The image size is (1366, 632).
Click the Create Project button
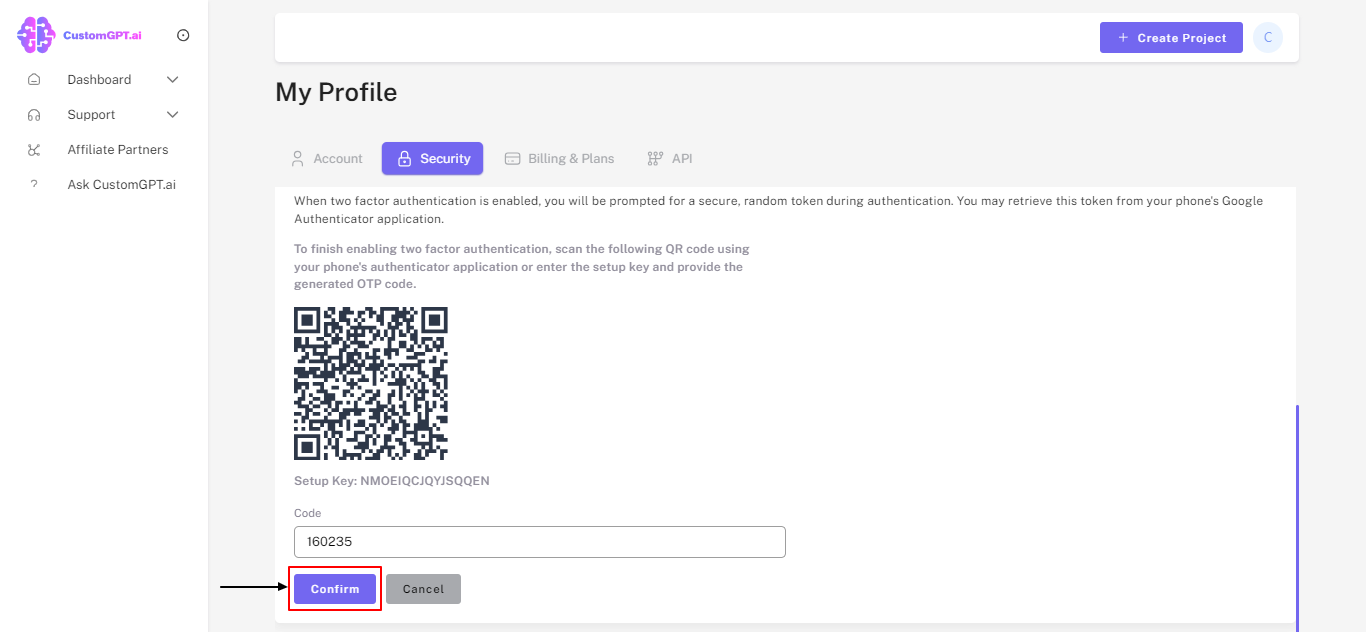pyautogui.click(x=1171, y=38)
